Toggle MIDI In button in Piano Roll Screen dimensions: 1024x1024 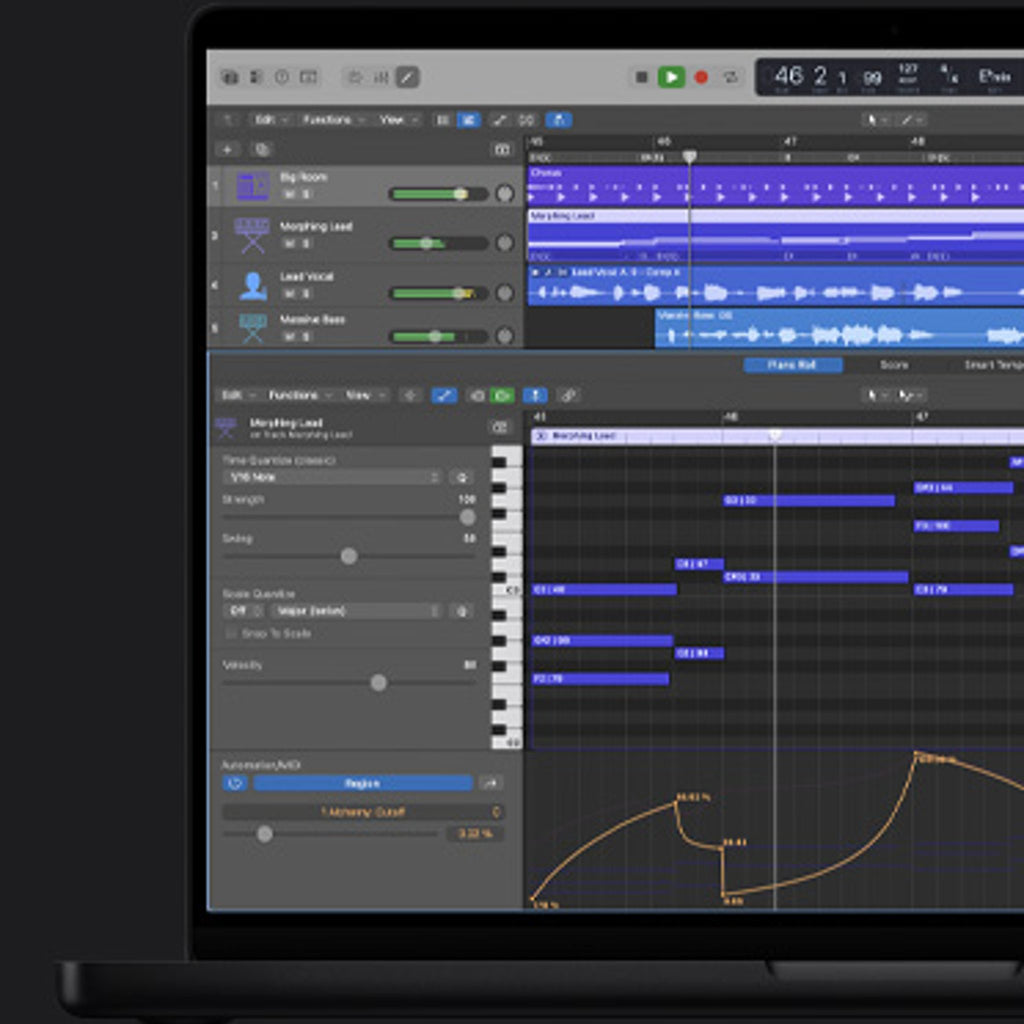[477, 395]
